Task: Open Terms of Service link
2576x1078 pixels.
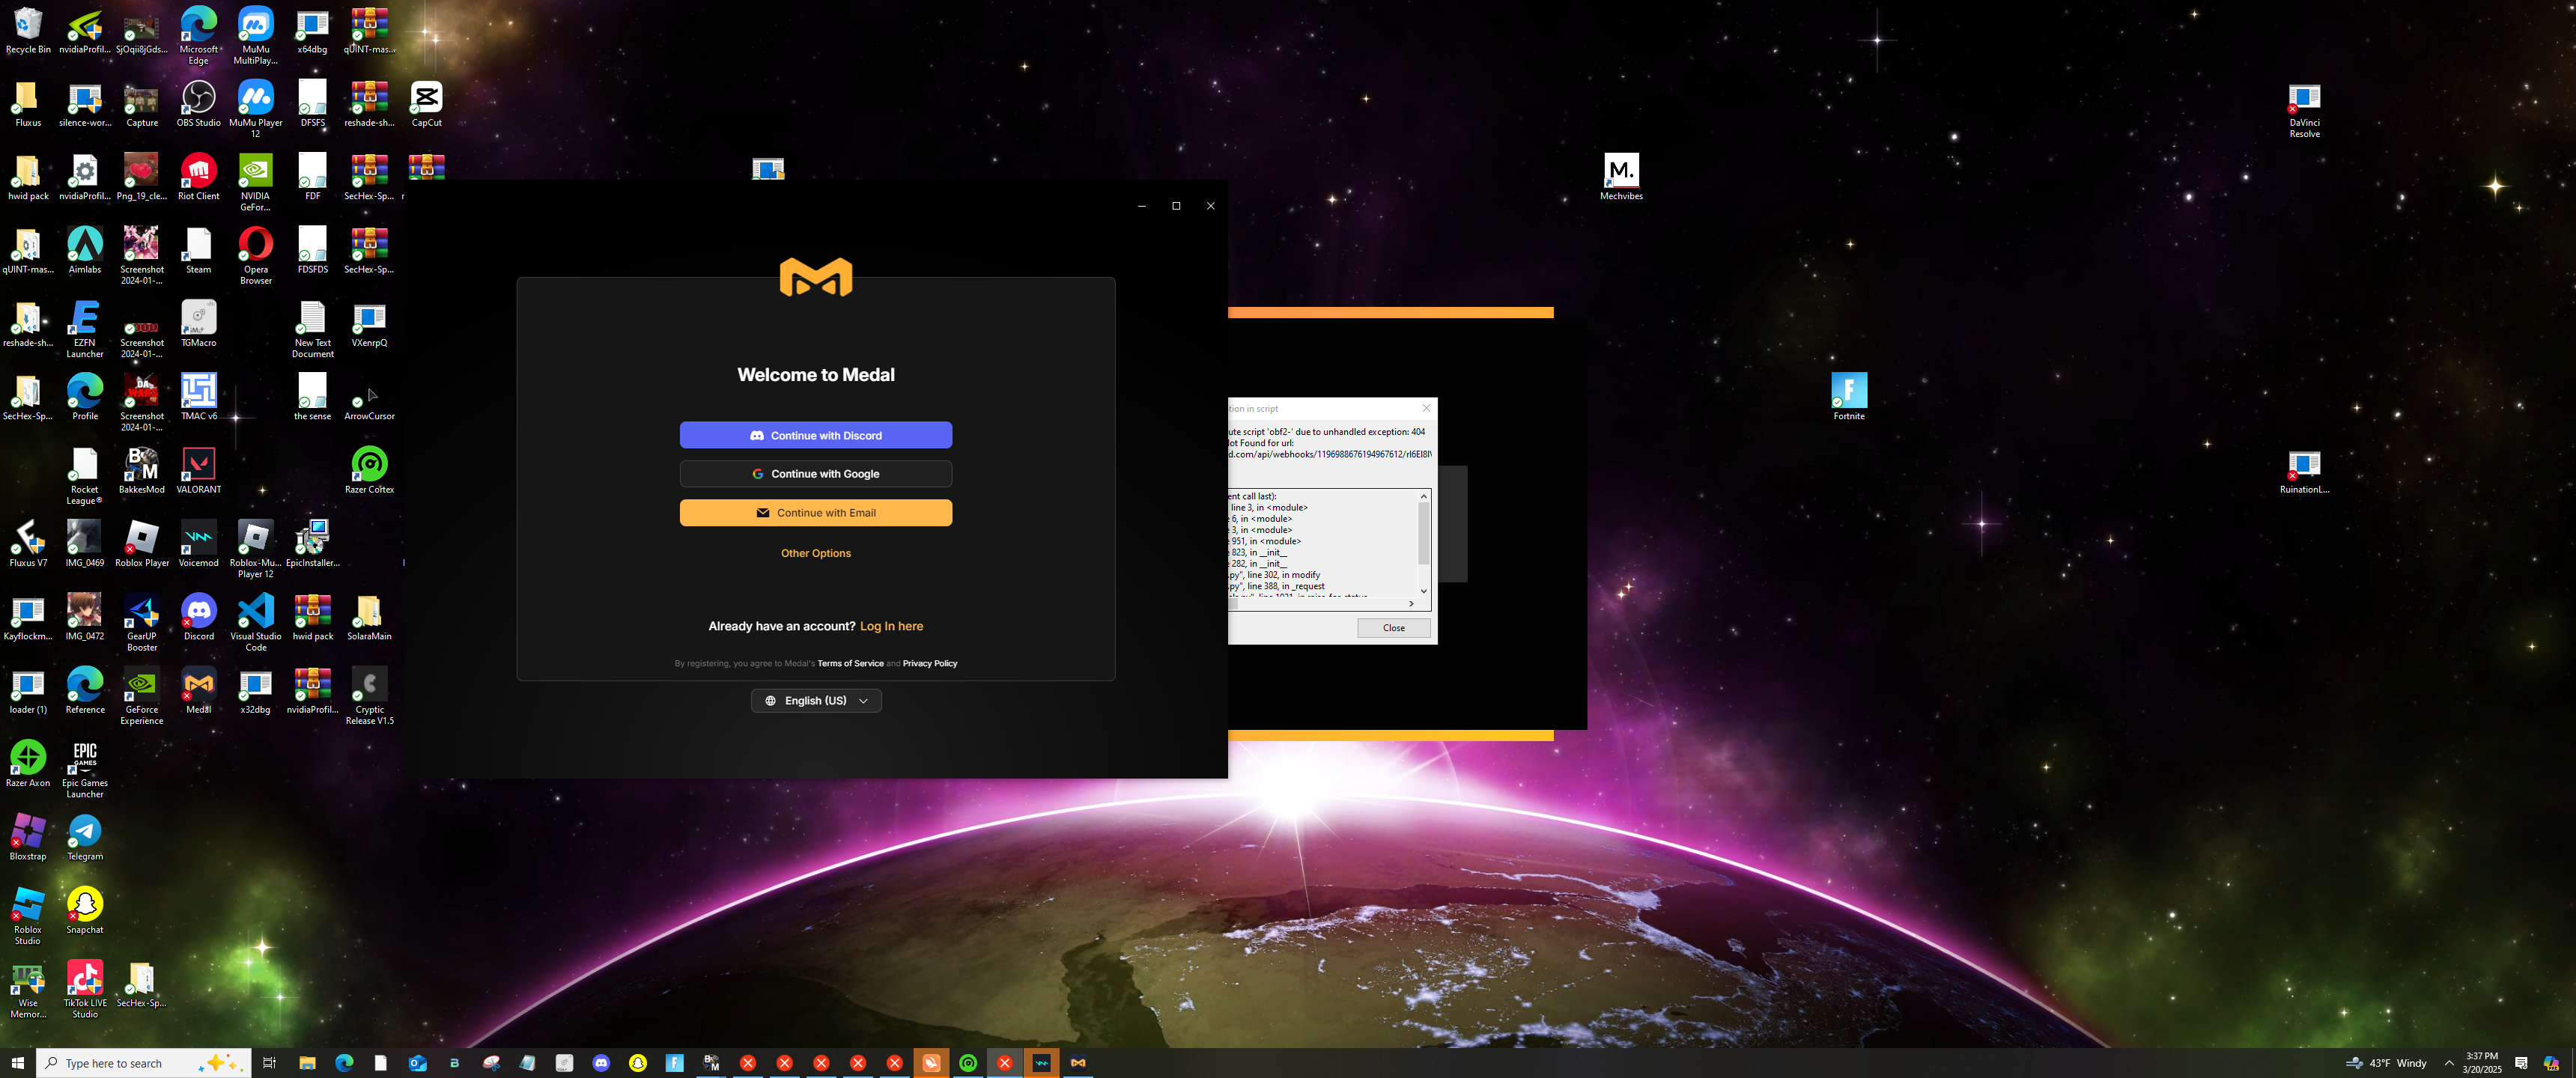Action: (x=850, y=663)
